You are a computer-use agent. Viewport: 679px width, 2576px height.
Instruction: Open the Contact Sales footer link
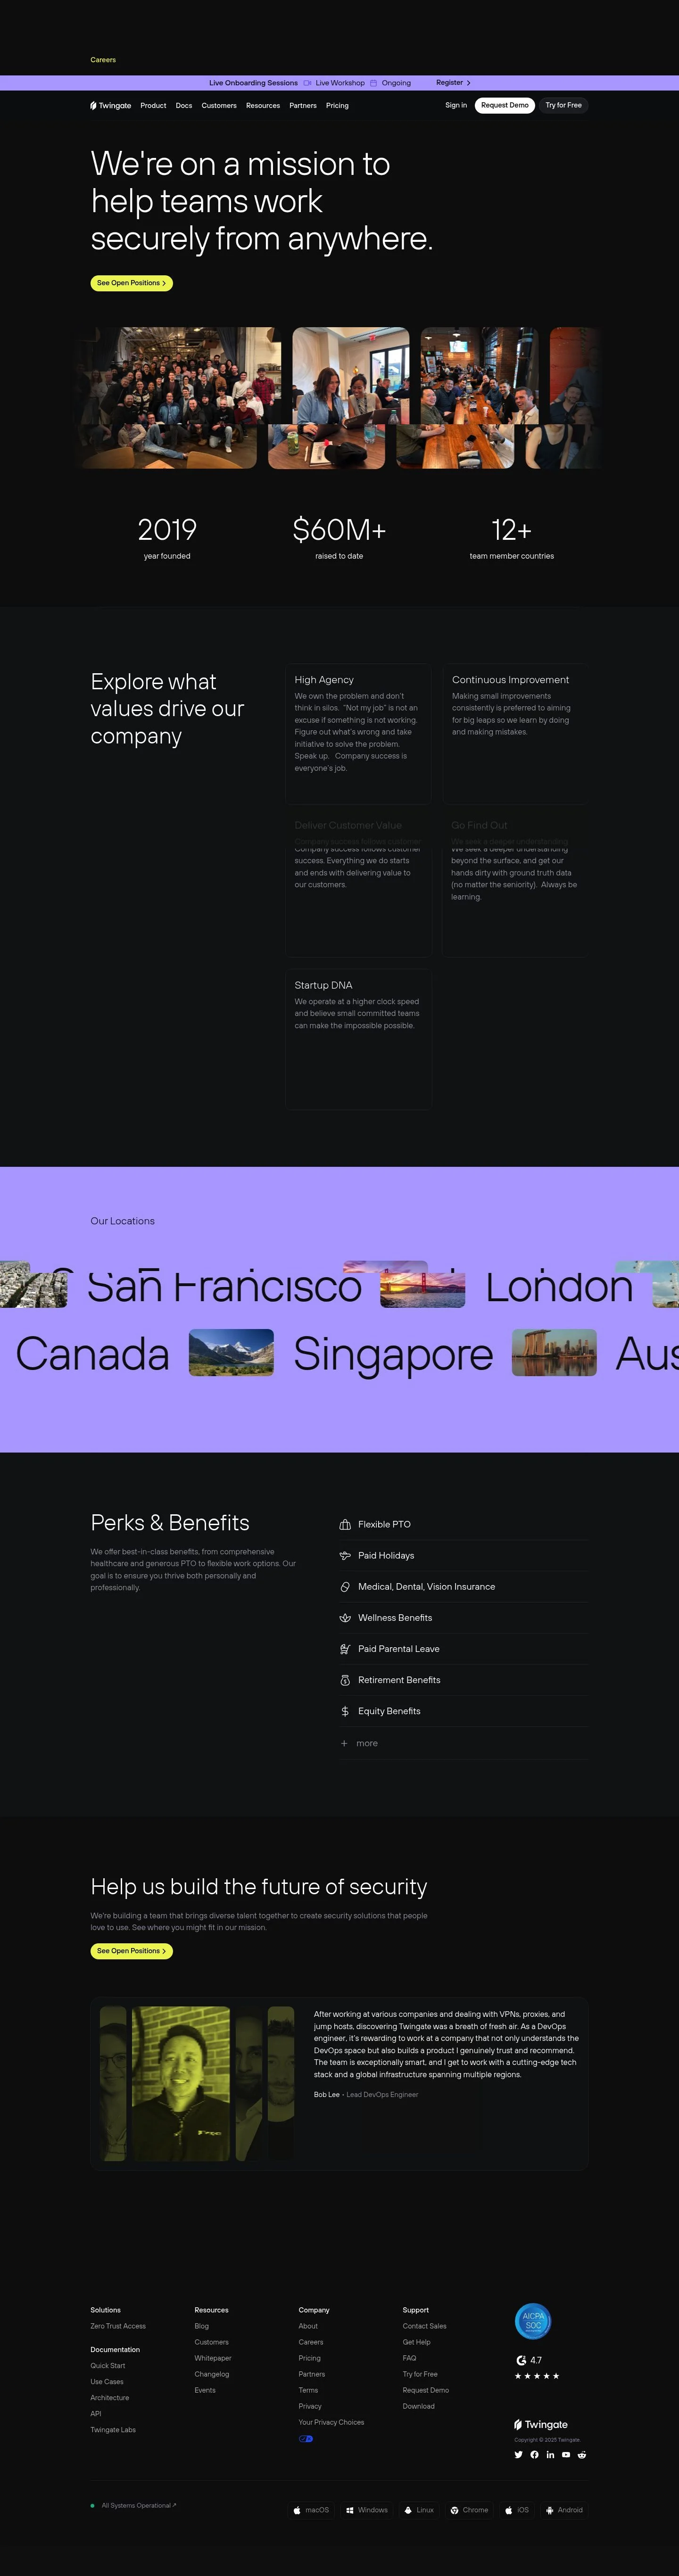(424, 2326)
